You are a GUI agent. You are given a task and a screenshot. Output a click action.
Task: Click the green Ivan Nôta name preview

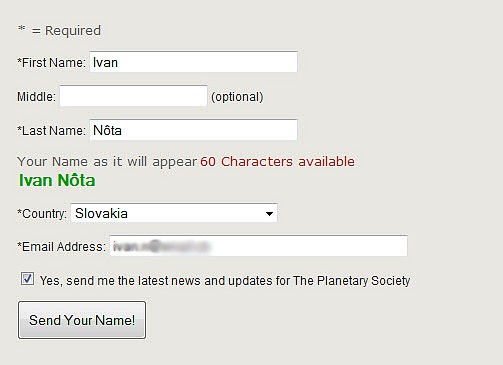tap(57, 180)
